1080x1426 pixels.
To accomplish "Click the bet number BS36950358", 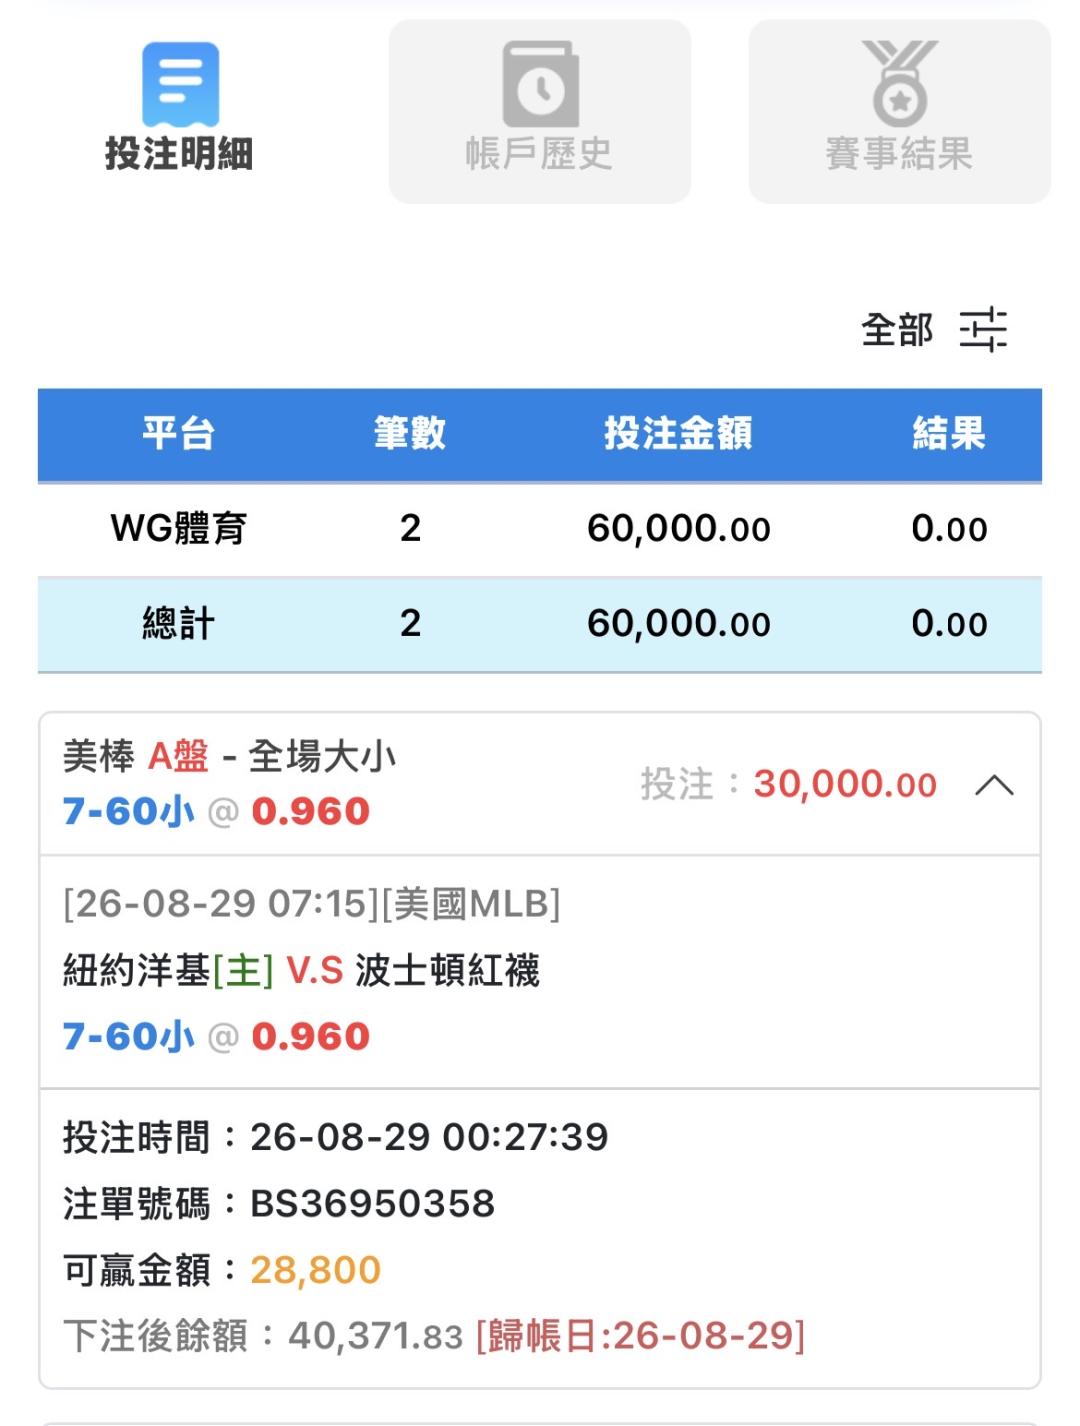I will (x=373, y=1204).
